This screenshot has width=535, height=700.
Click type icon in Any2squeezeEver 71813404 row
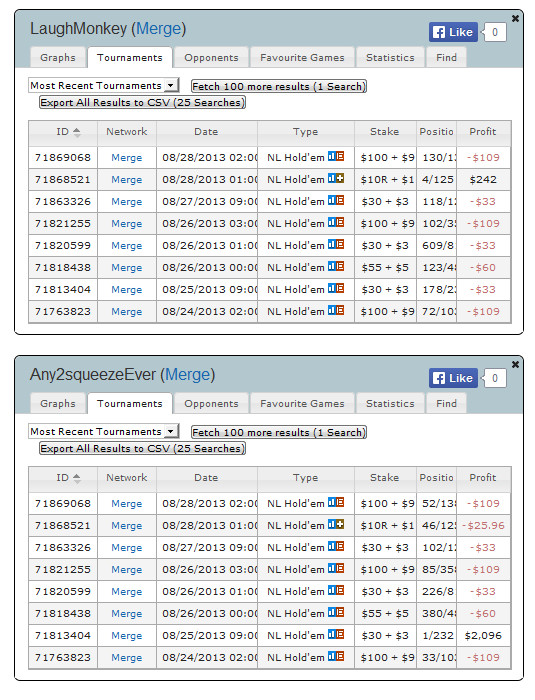[x=336, y=634]
